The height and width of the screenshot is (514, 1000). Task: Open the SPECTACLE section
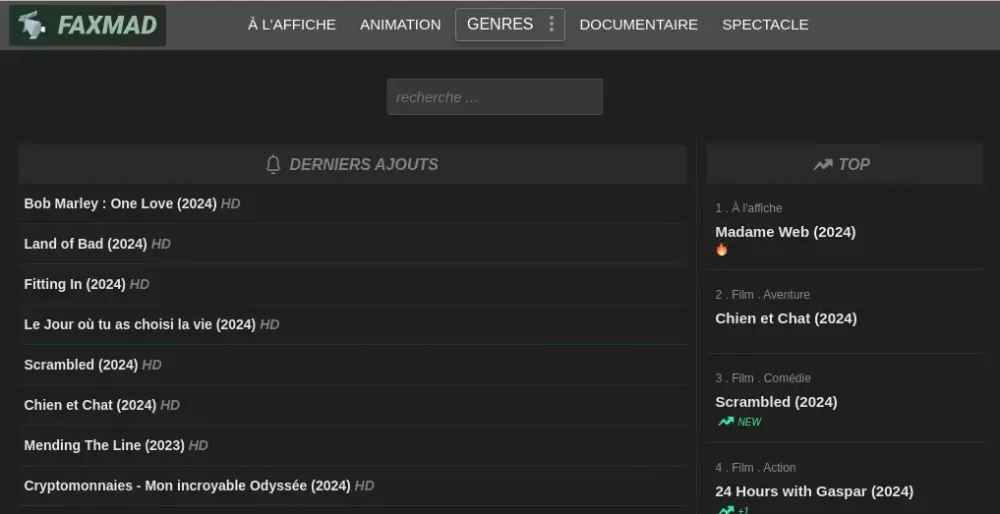pos(765,25)
